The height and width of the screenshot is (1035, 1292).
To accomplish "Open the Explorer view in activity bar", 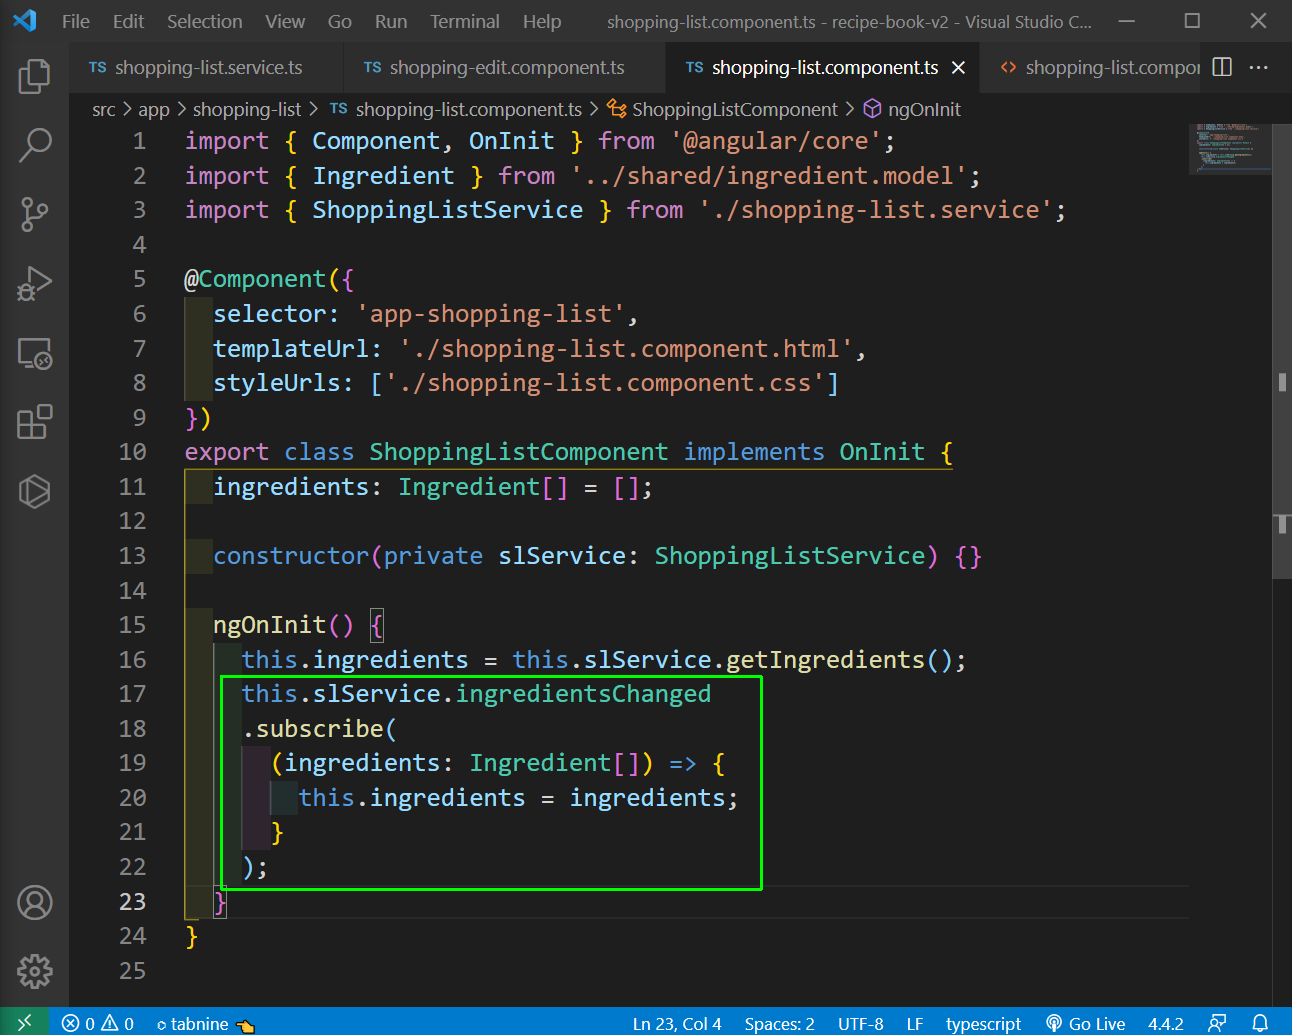I will [x=34, y=77].
